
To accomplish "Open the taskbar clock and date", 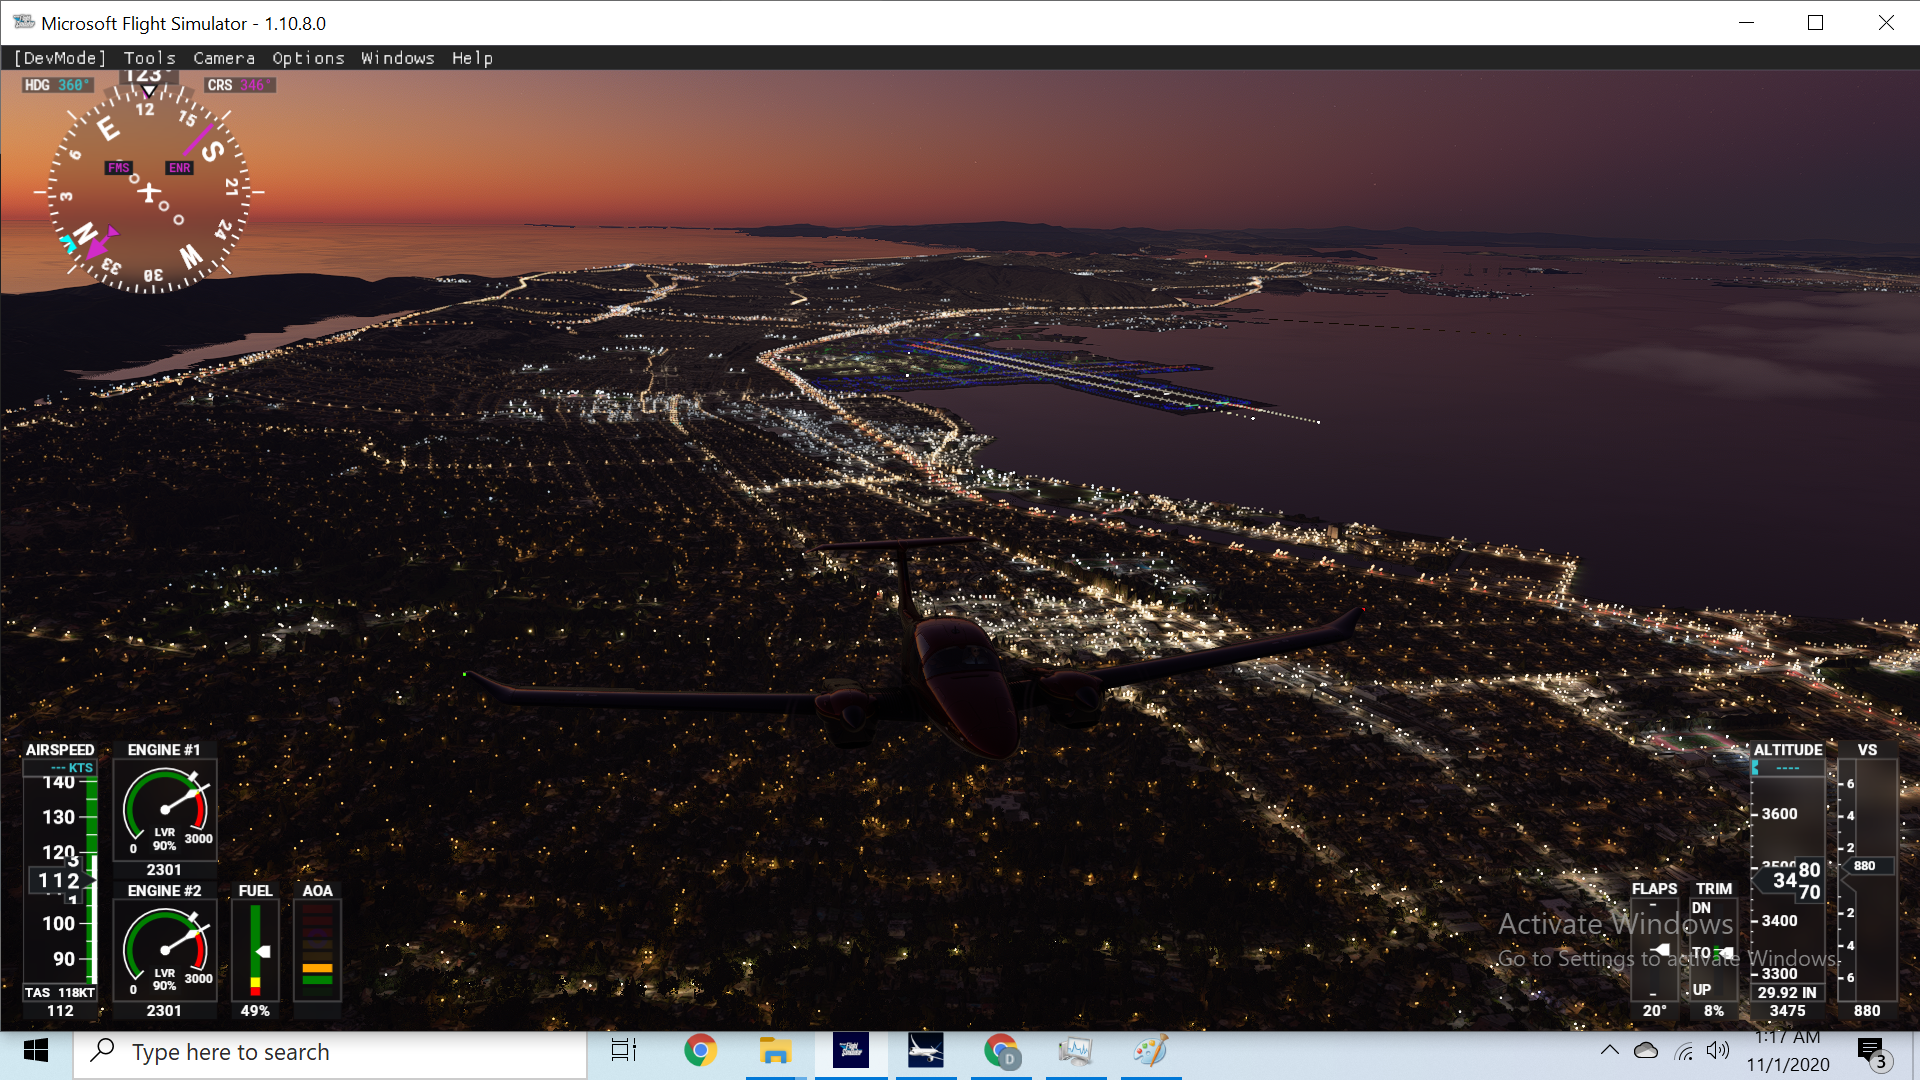I will [x=1788, y=1052].
